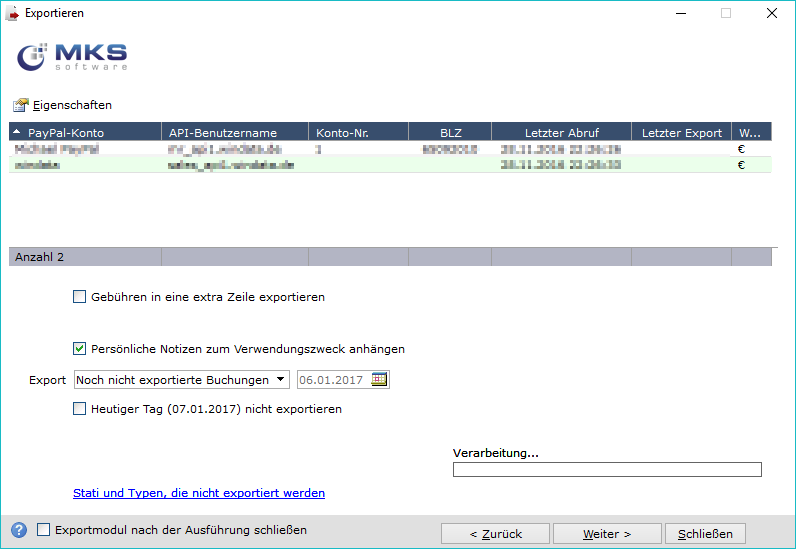Screen dimensions: 796x549
Task: Enable Gebühren in eine extra Zeile exportieren
Action: click(x=79, y=297)
